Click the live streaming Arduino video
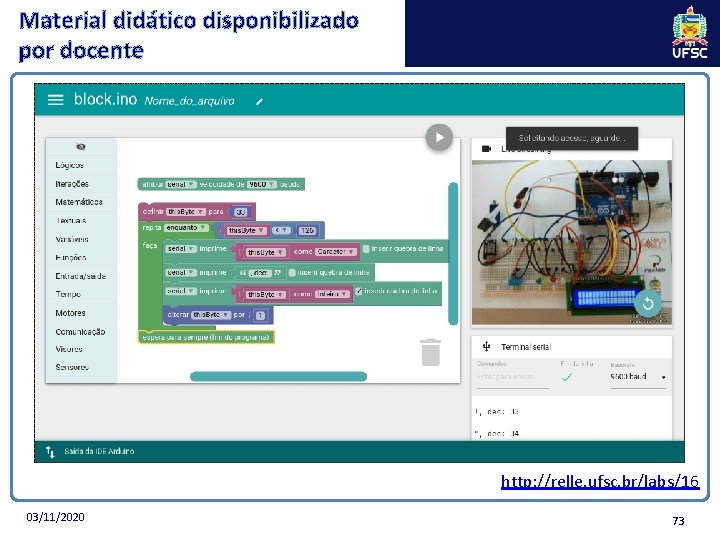This screenshot has height=540, width=720. coord(571,242)
